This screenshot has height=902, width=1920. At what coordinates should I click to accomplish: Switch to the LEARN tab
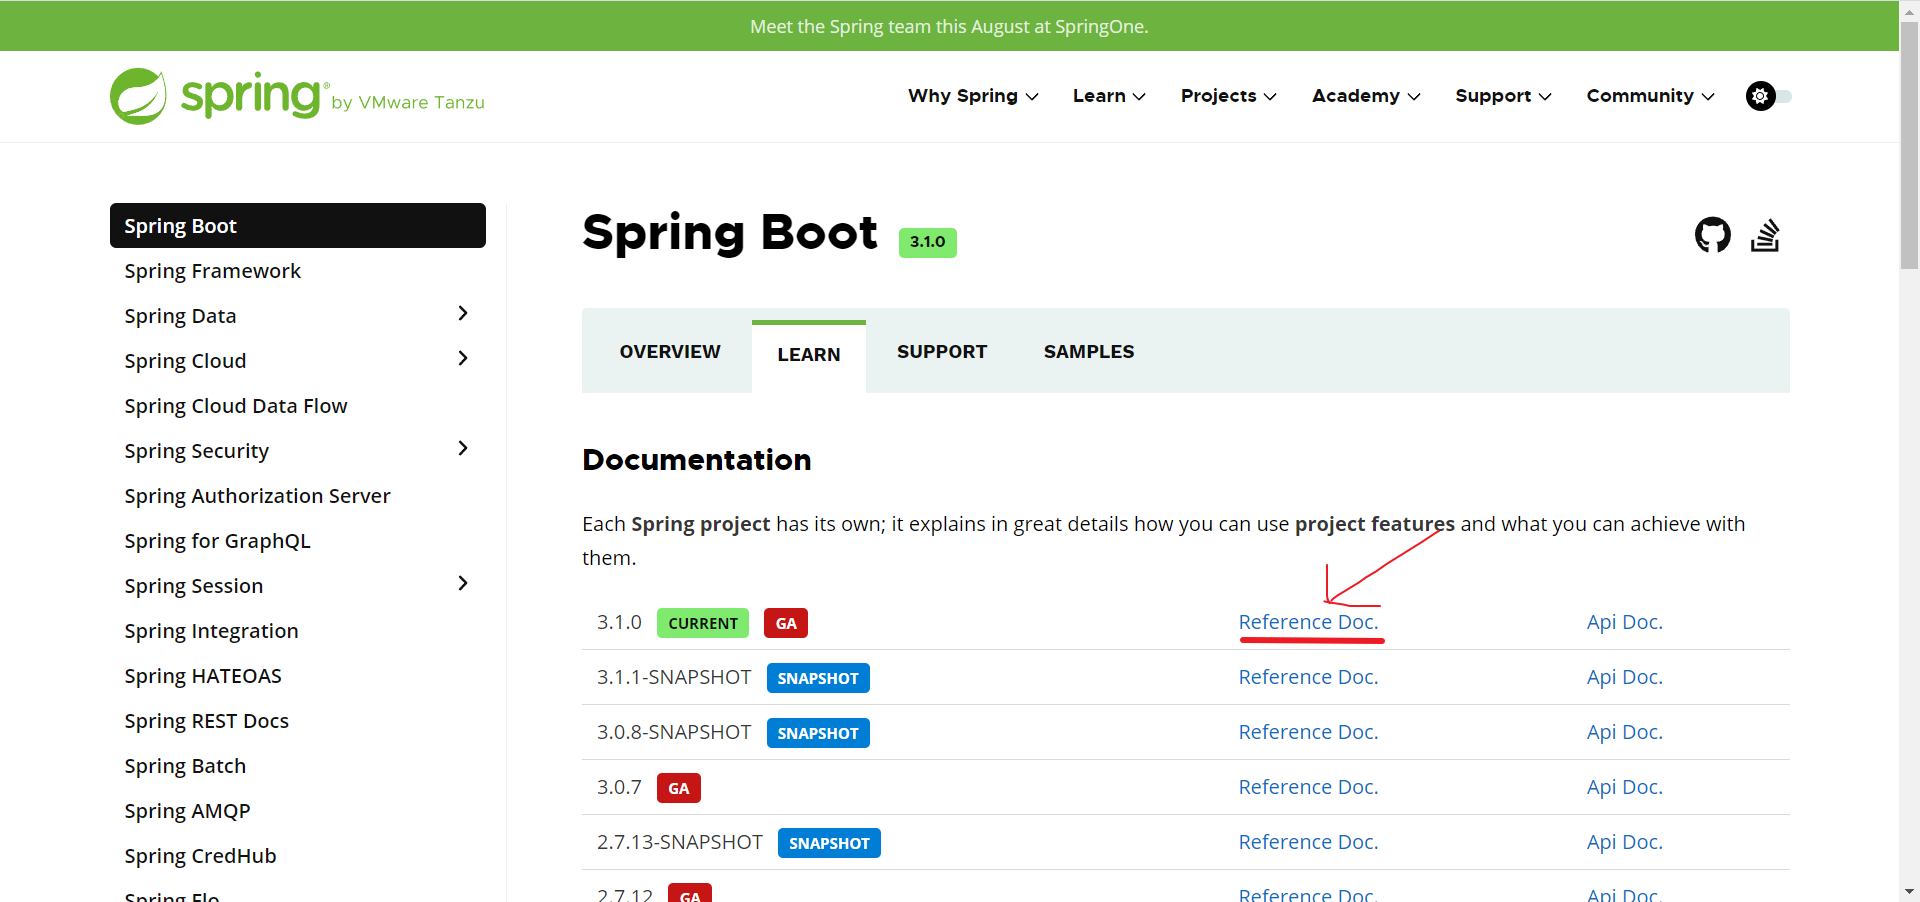809,355
